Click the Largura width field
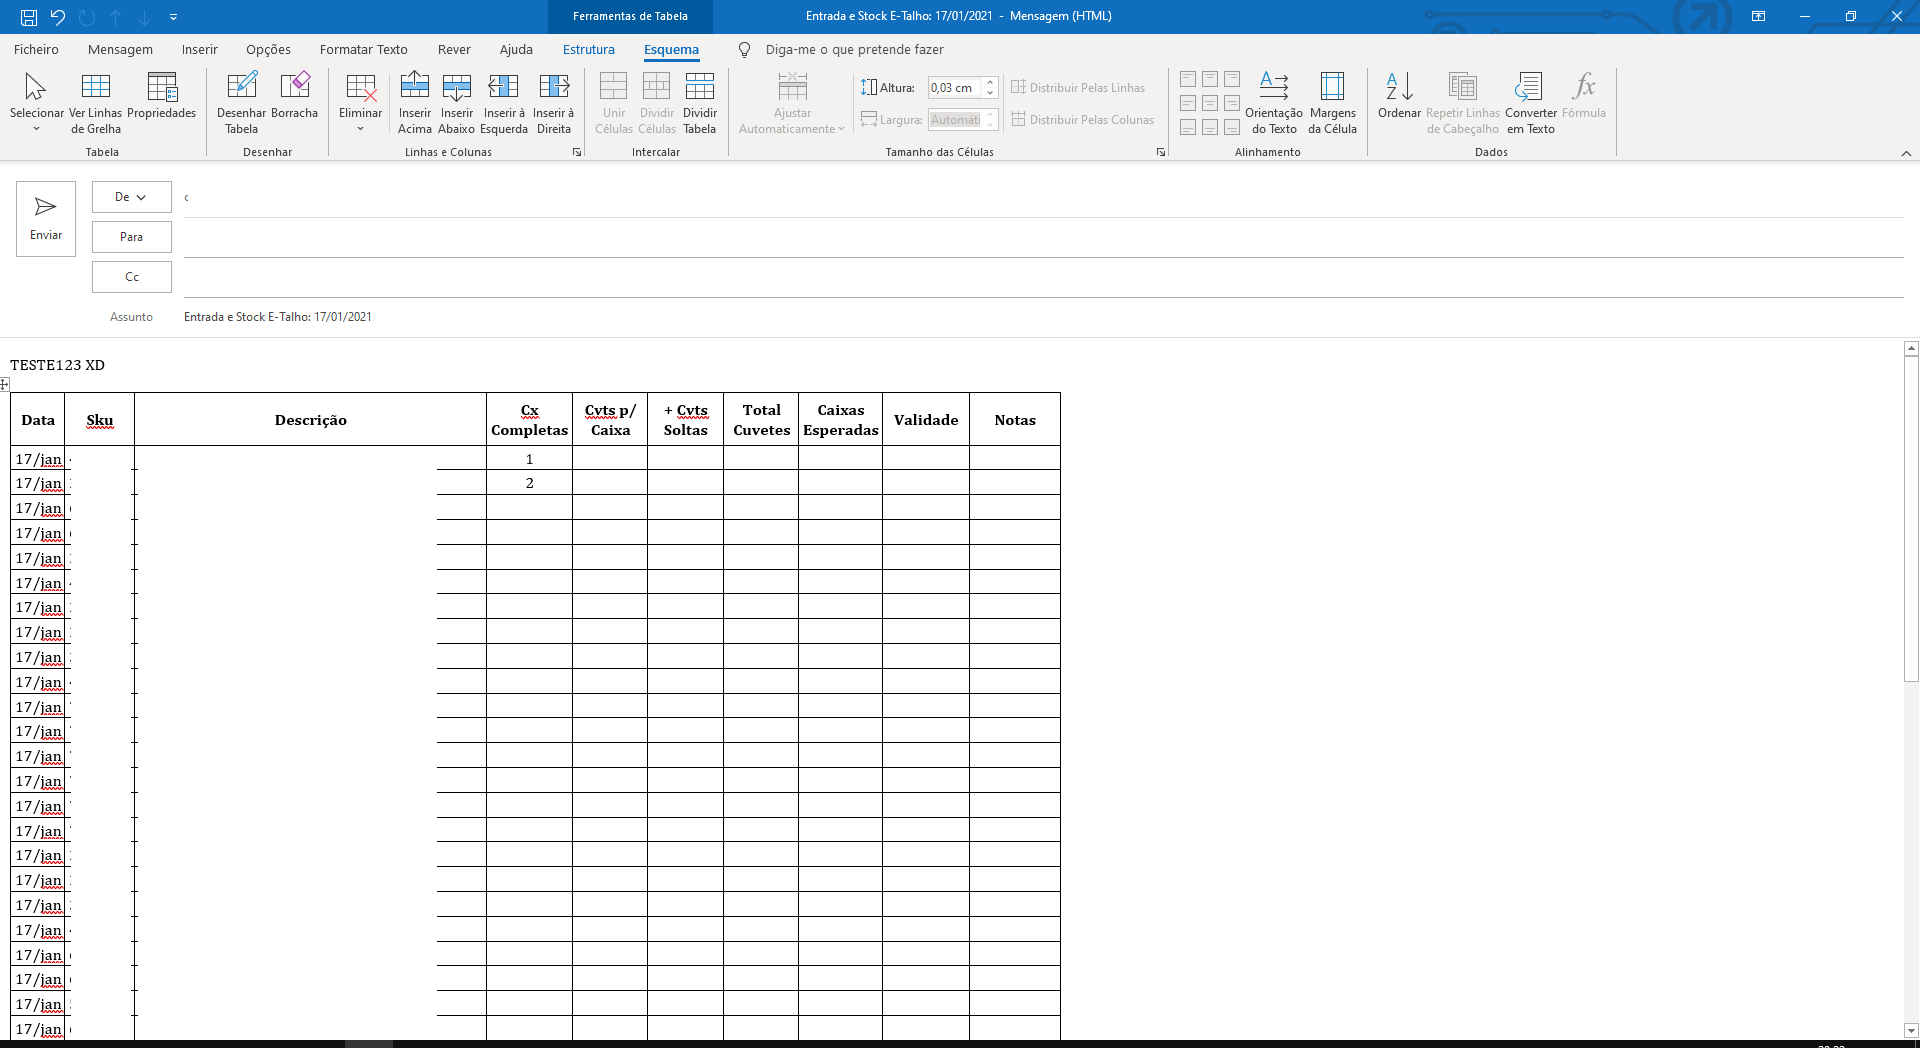Viewport: 1920px width, 1048px height. [x=955, y=120]
